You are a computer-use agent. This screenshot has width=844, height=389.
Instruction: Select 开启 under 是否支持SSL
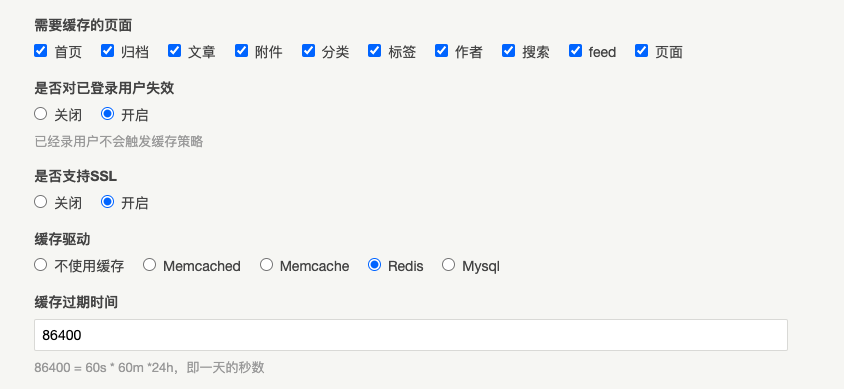tap(107, 202)
